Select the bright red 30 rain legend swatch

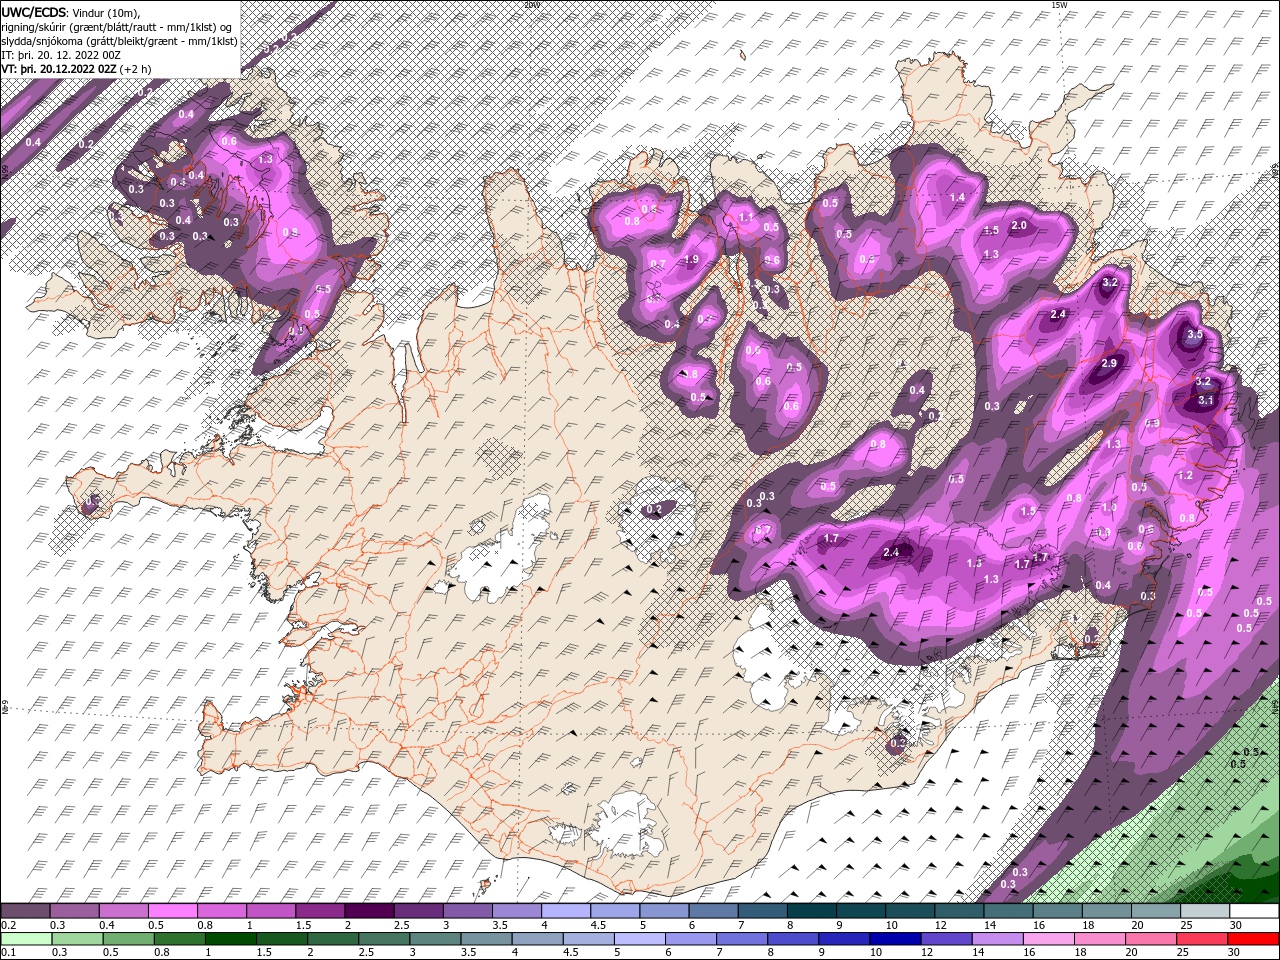coord(1253,938)
